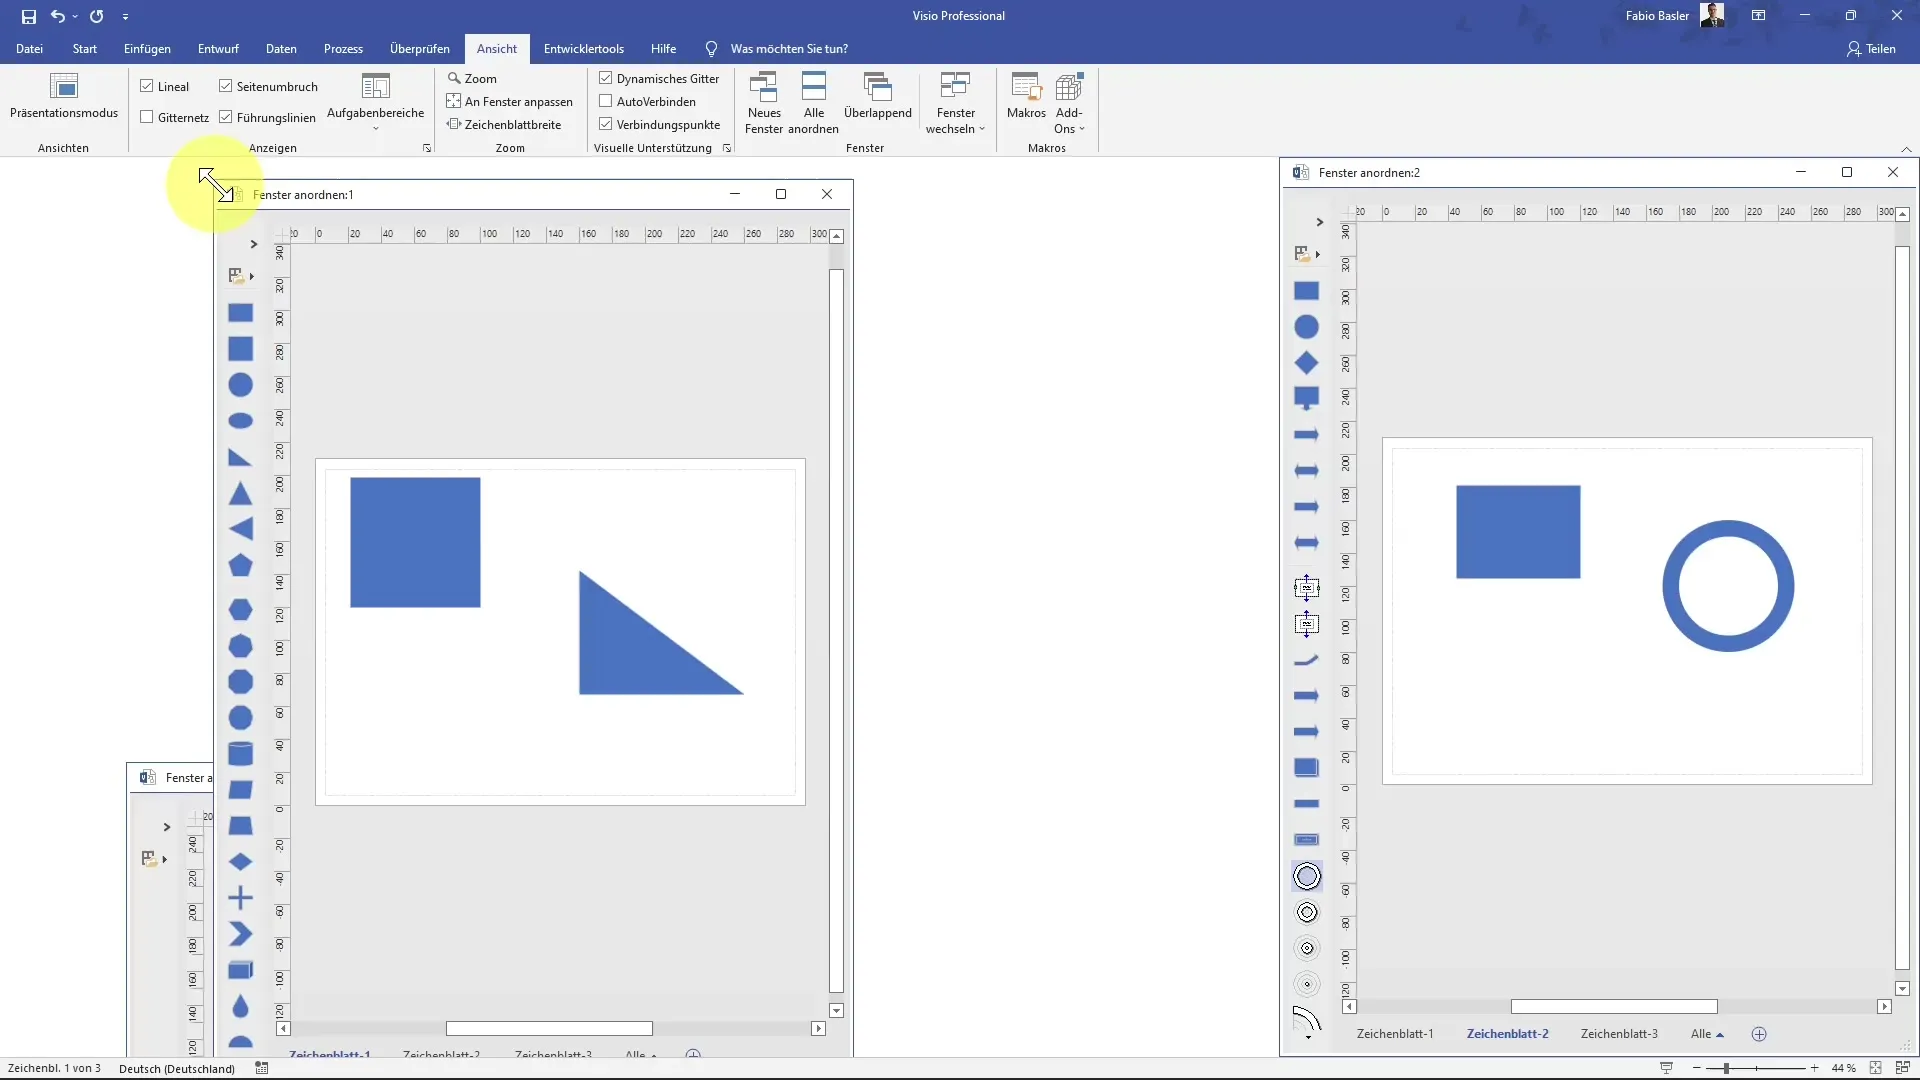Select the rectangle shape in window 1 stencil
The height and width of the screenshot is (1080, 1920).
(240, 313)
